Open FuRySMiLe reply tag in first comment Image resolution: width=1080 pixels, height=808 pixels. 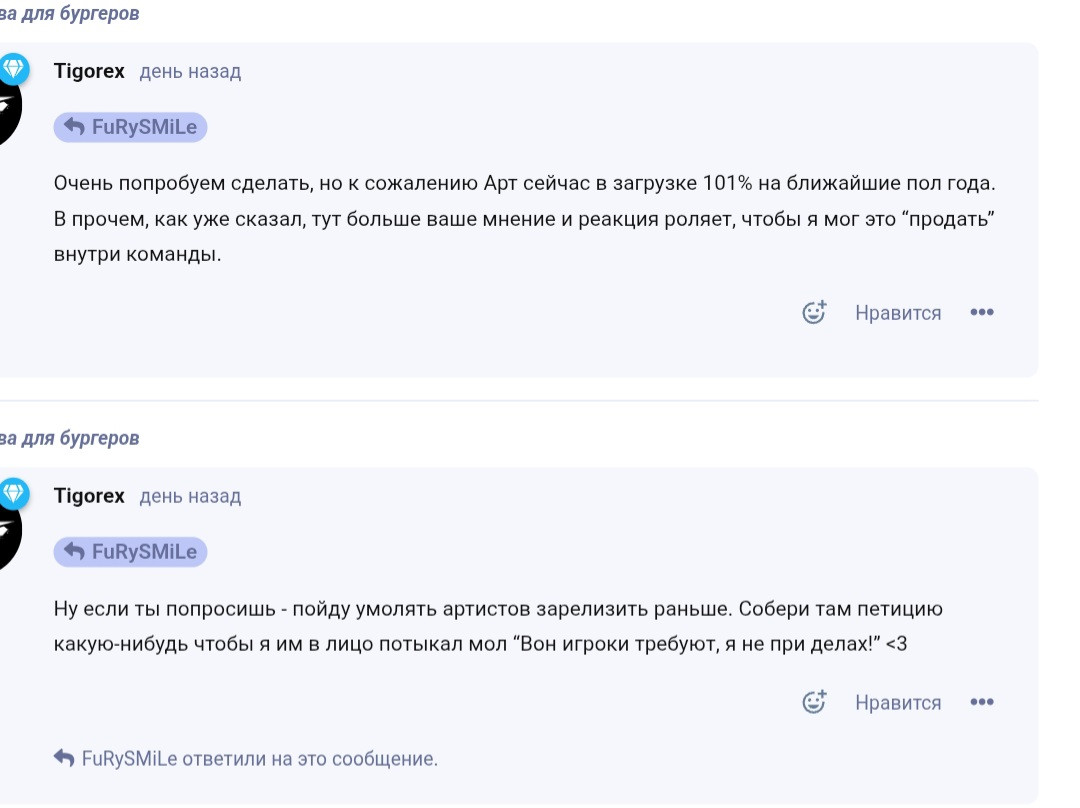pyautogui.click(x=130, y=127)
